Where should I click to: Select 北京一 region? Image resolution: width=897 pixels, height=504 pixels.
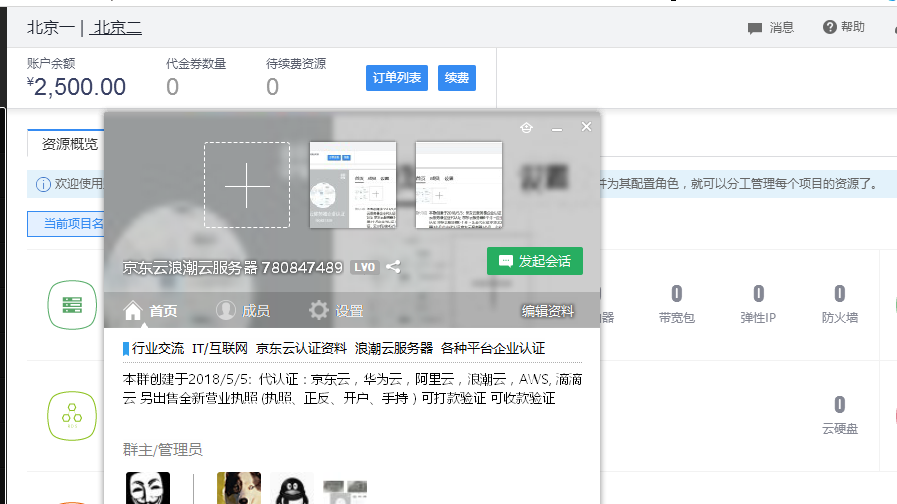[50, 27]
